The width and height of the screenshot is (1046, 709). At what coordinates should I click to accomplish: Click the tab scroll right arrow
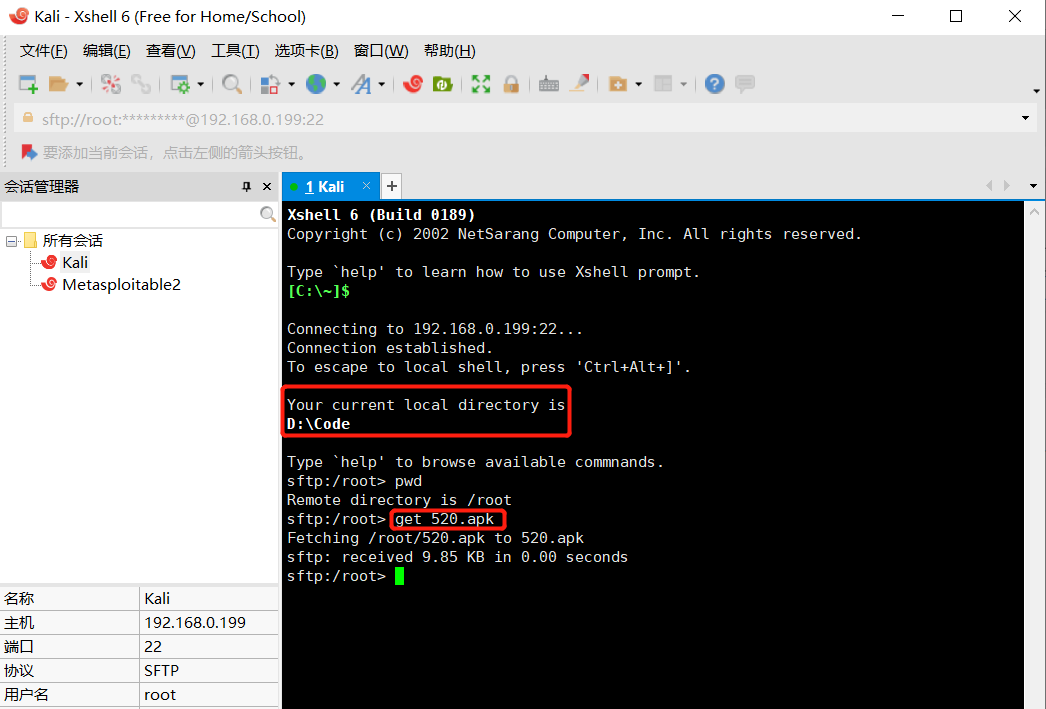1007,185
